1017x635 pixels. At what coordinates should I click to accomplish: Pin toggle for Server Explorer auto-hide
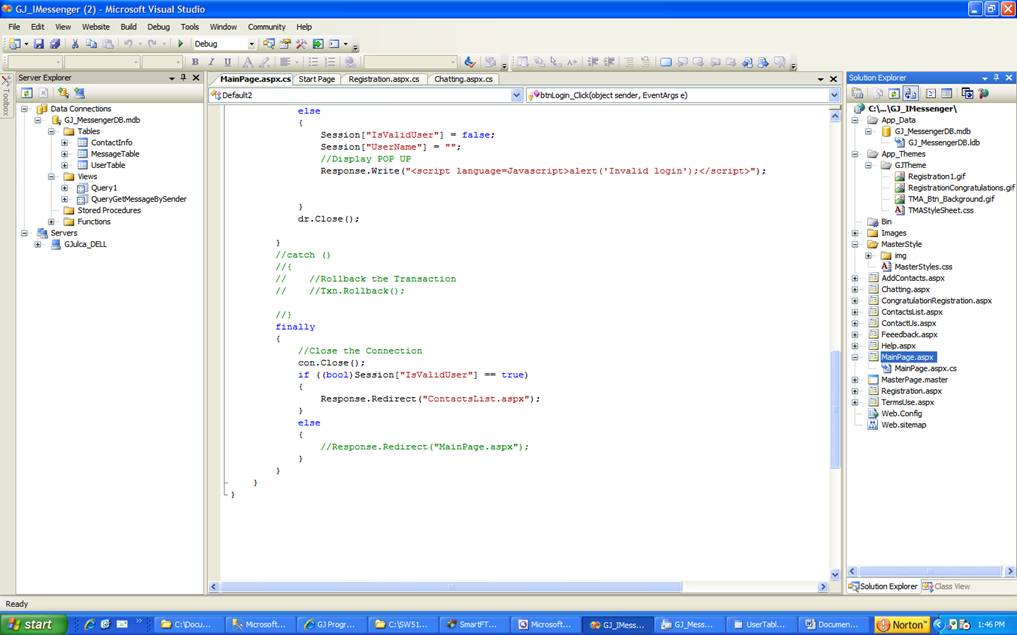184,78
